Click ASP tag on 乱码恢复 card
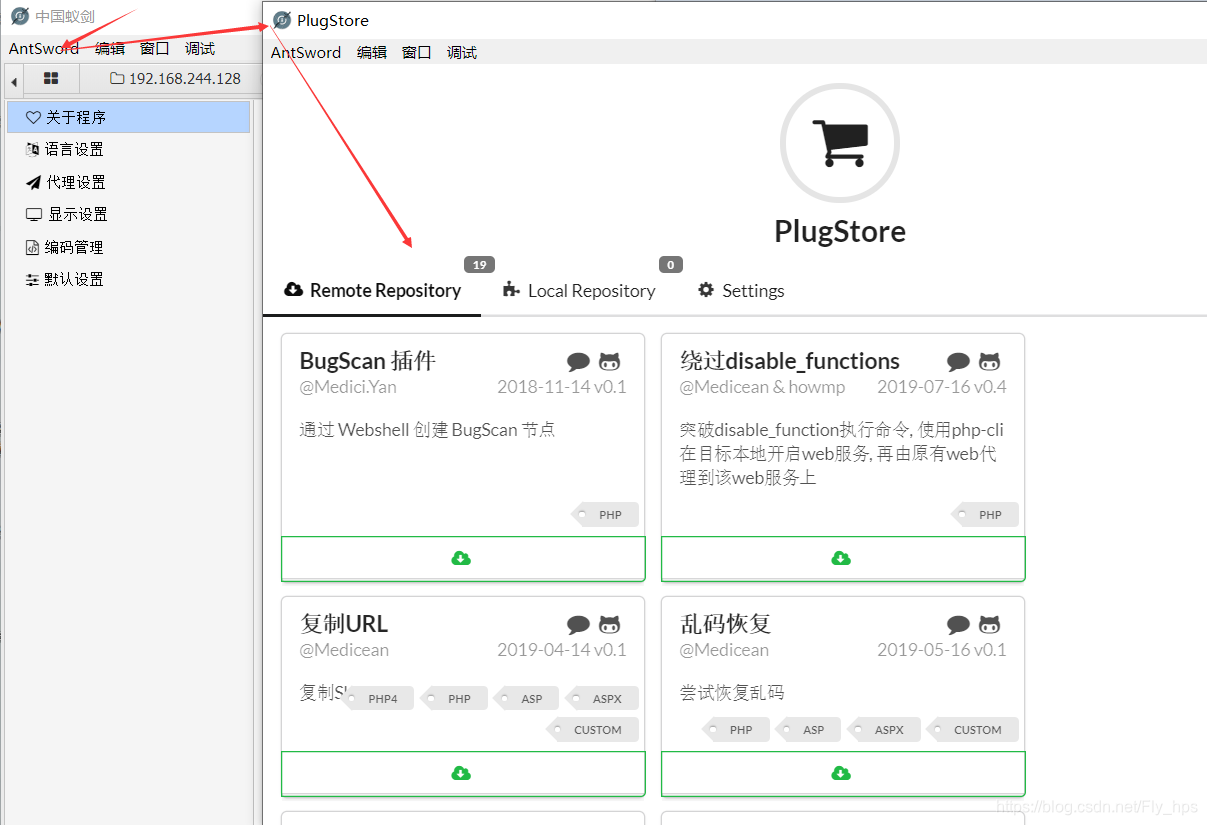 [809, 730]
